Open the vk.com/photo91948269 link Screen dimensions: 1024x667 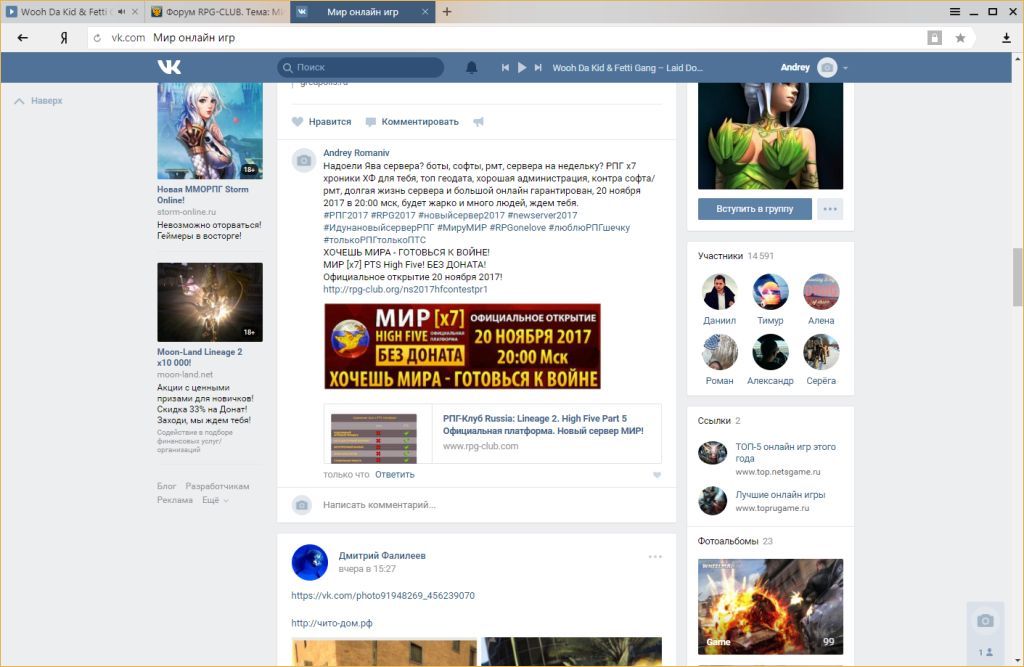[x=383, y=595]
